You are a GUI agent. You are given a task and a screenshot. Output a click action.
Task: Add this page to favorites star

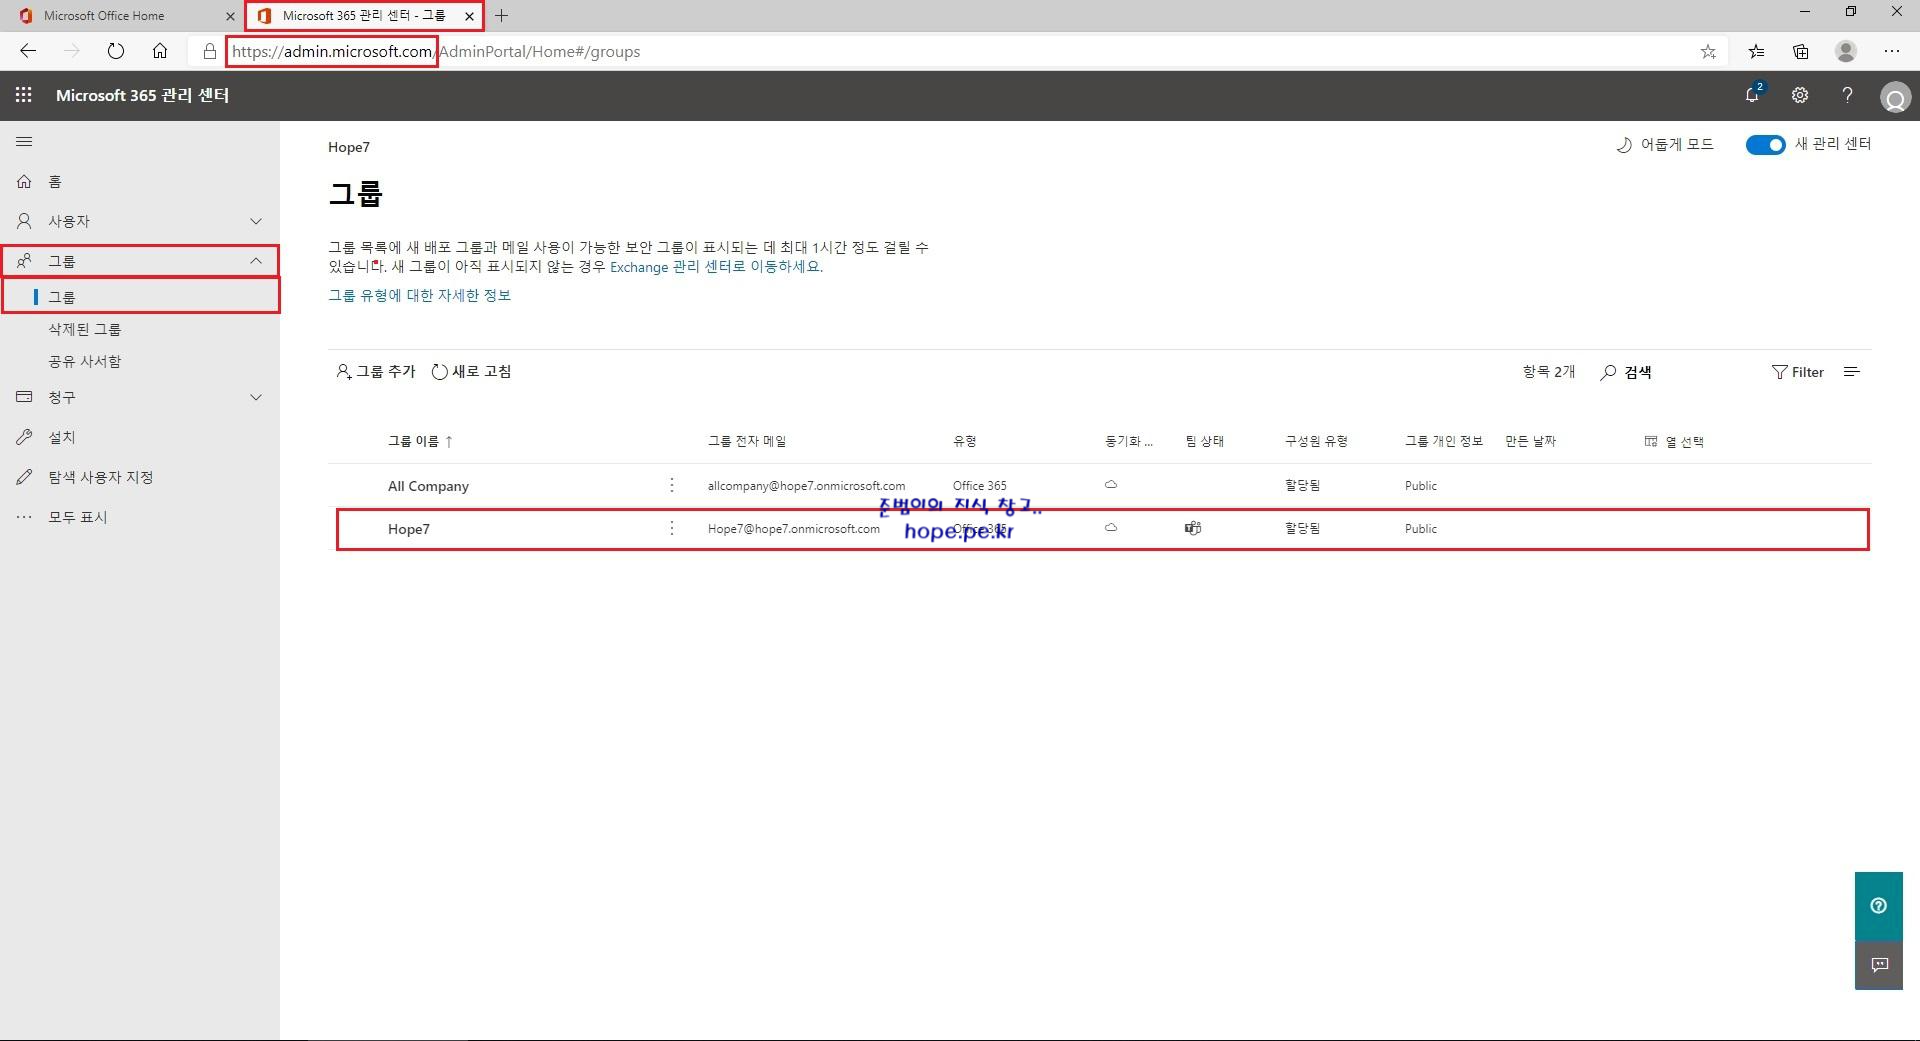(1708, 51)
